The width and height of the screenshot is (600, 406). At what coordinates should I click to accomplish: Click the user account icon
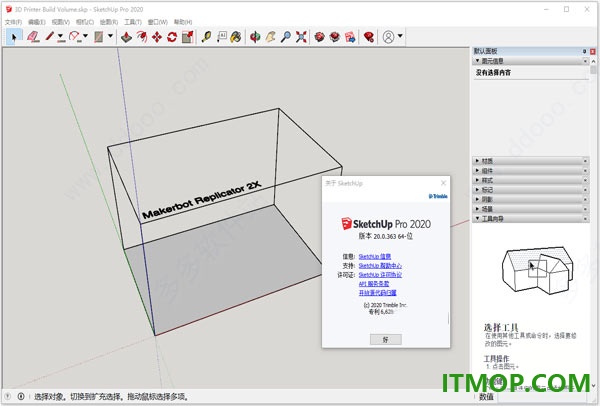(x=388, y=37)
